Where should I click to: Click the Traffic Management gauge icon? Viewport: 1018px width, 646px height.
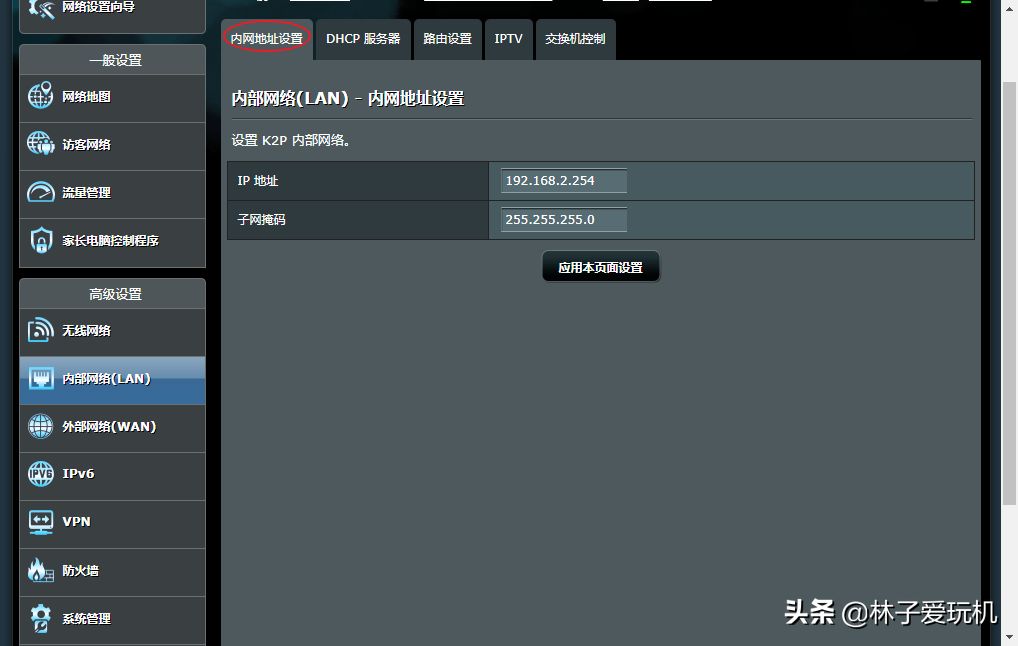pos(41,192)
